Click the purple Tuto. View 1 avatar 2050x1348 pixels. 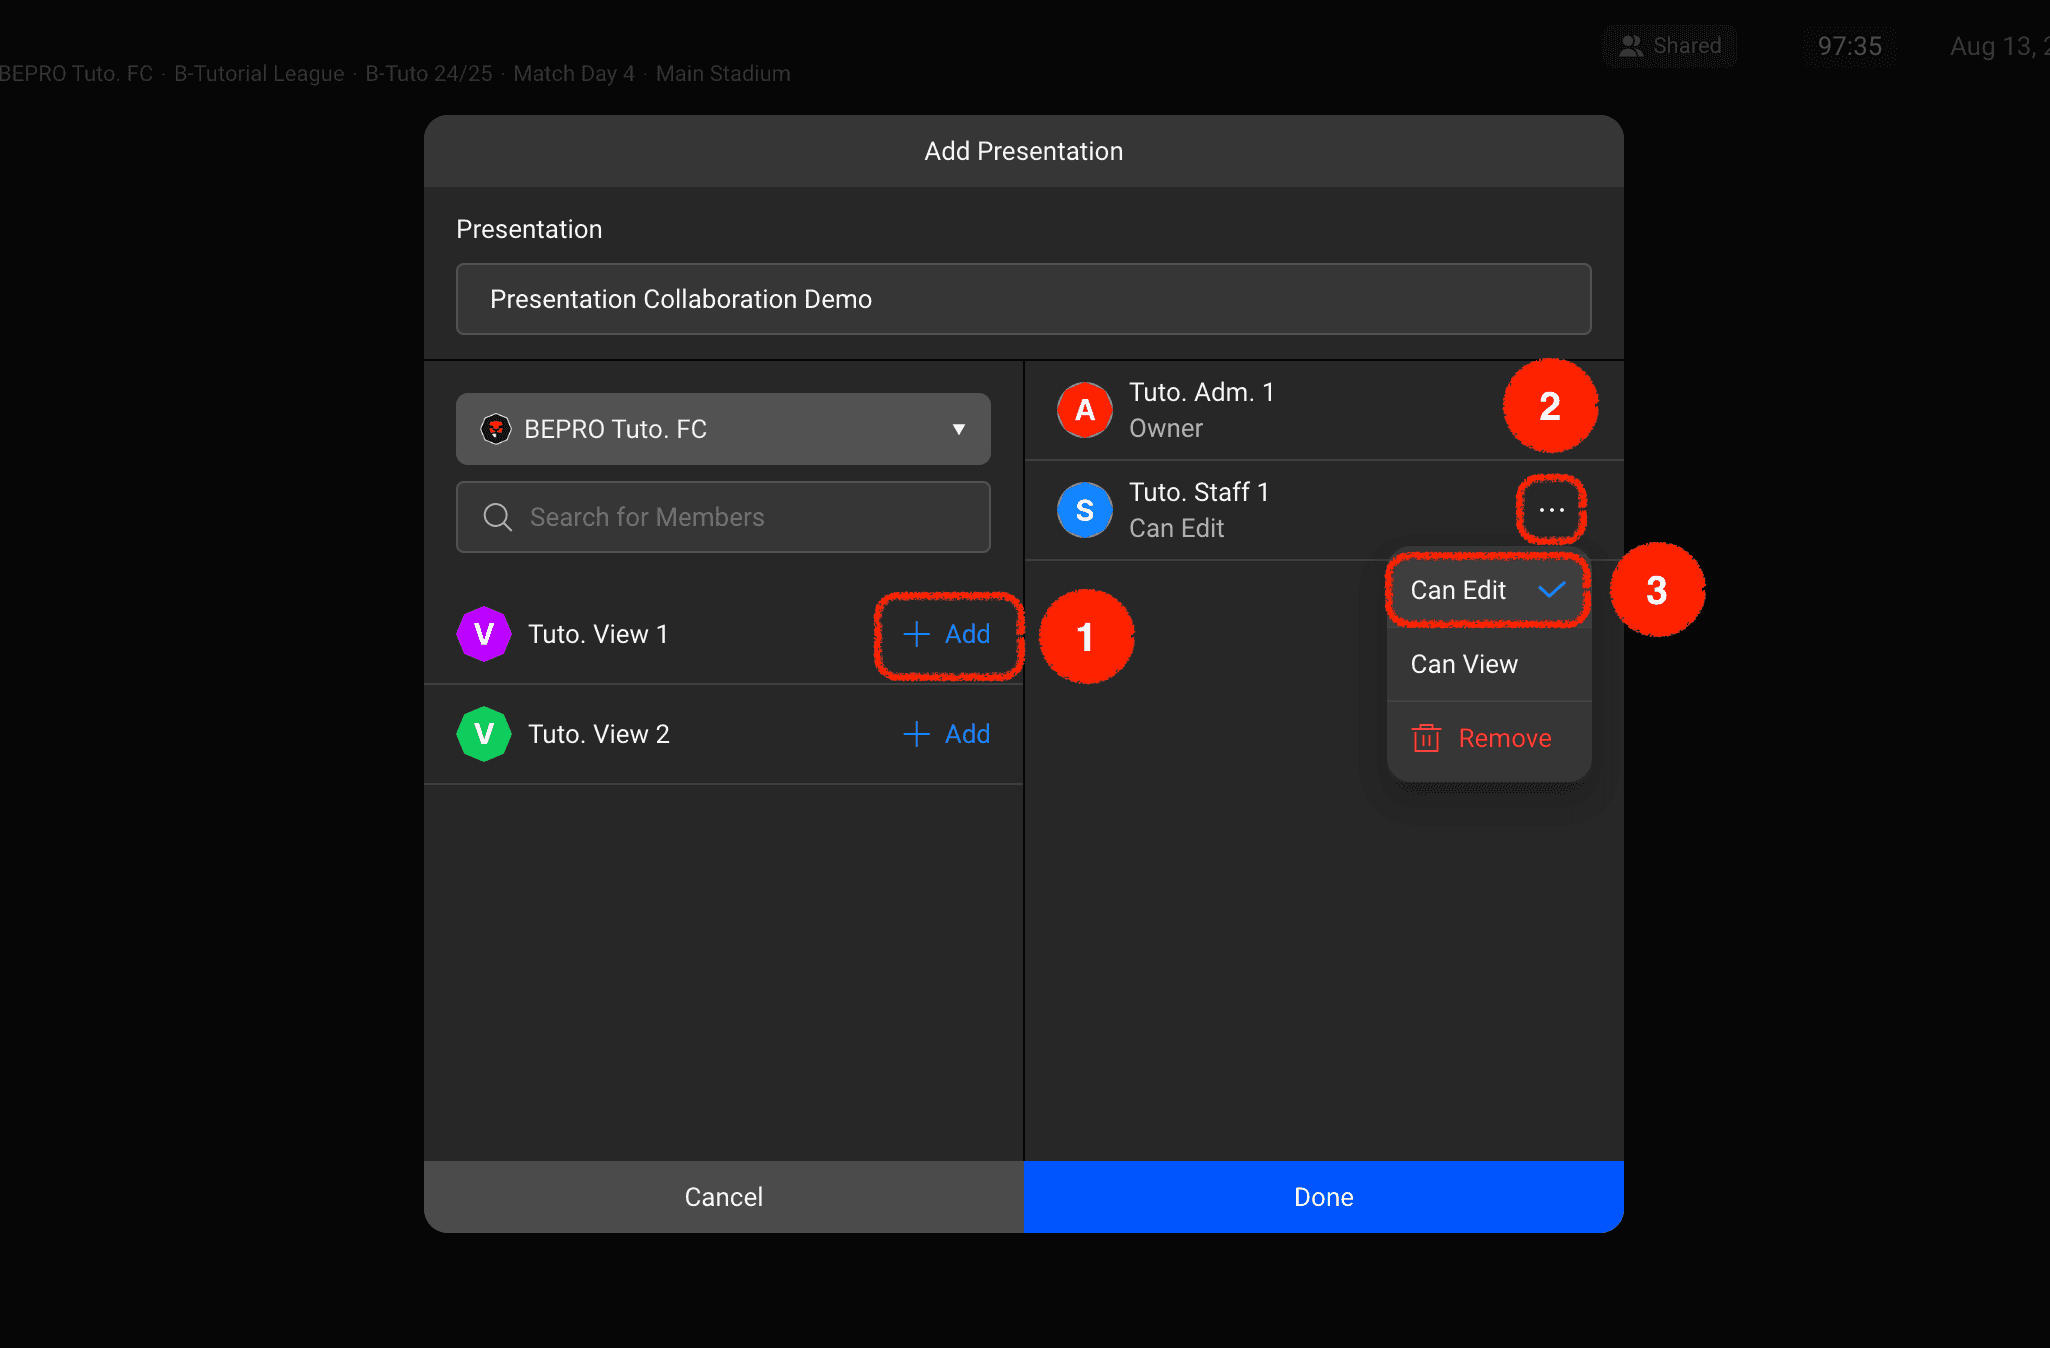pyautogui.click(x=484, y=634)
